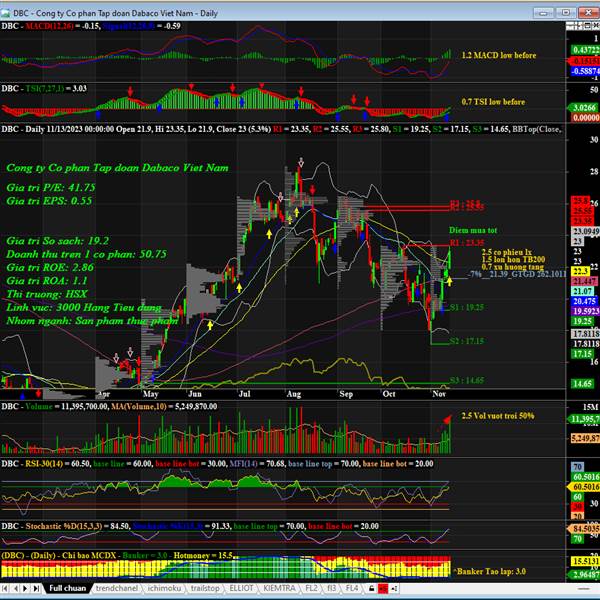Click 'Banker Tao lap: 3.0' label
Image resolution: width=600 pixels, height=600 pixels.
point(491,571)
